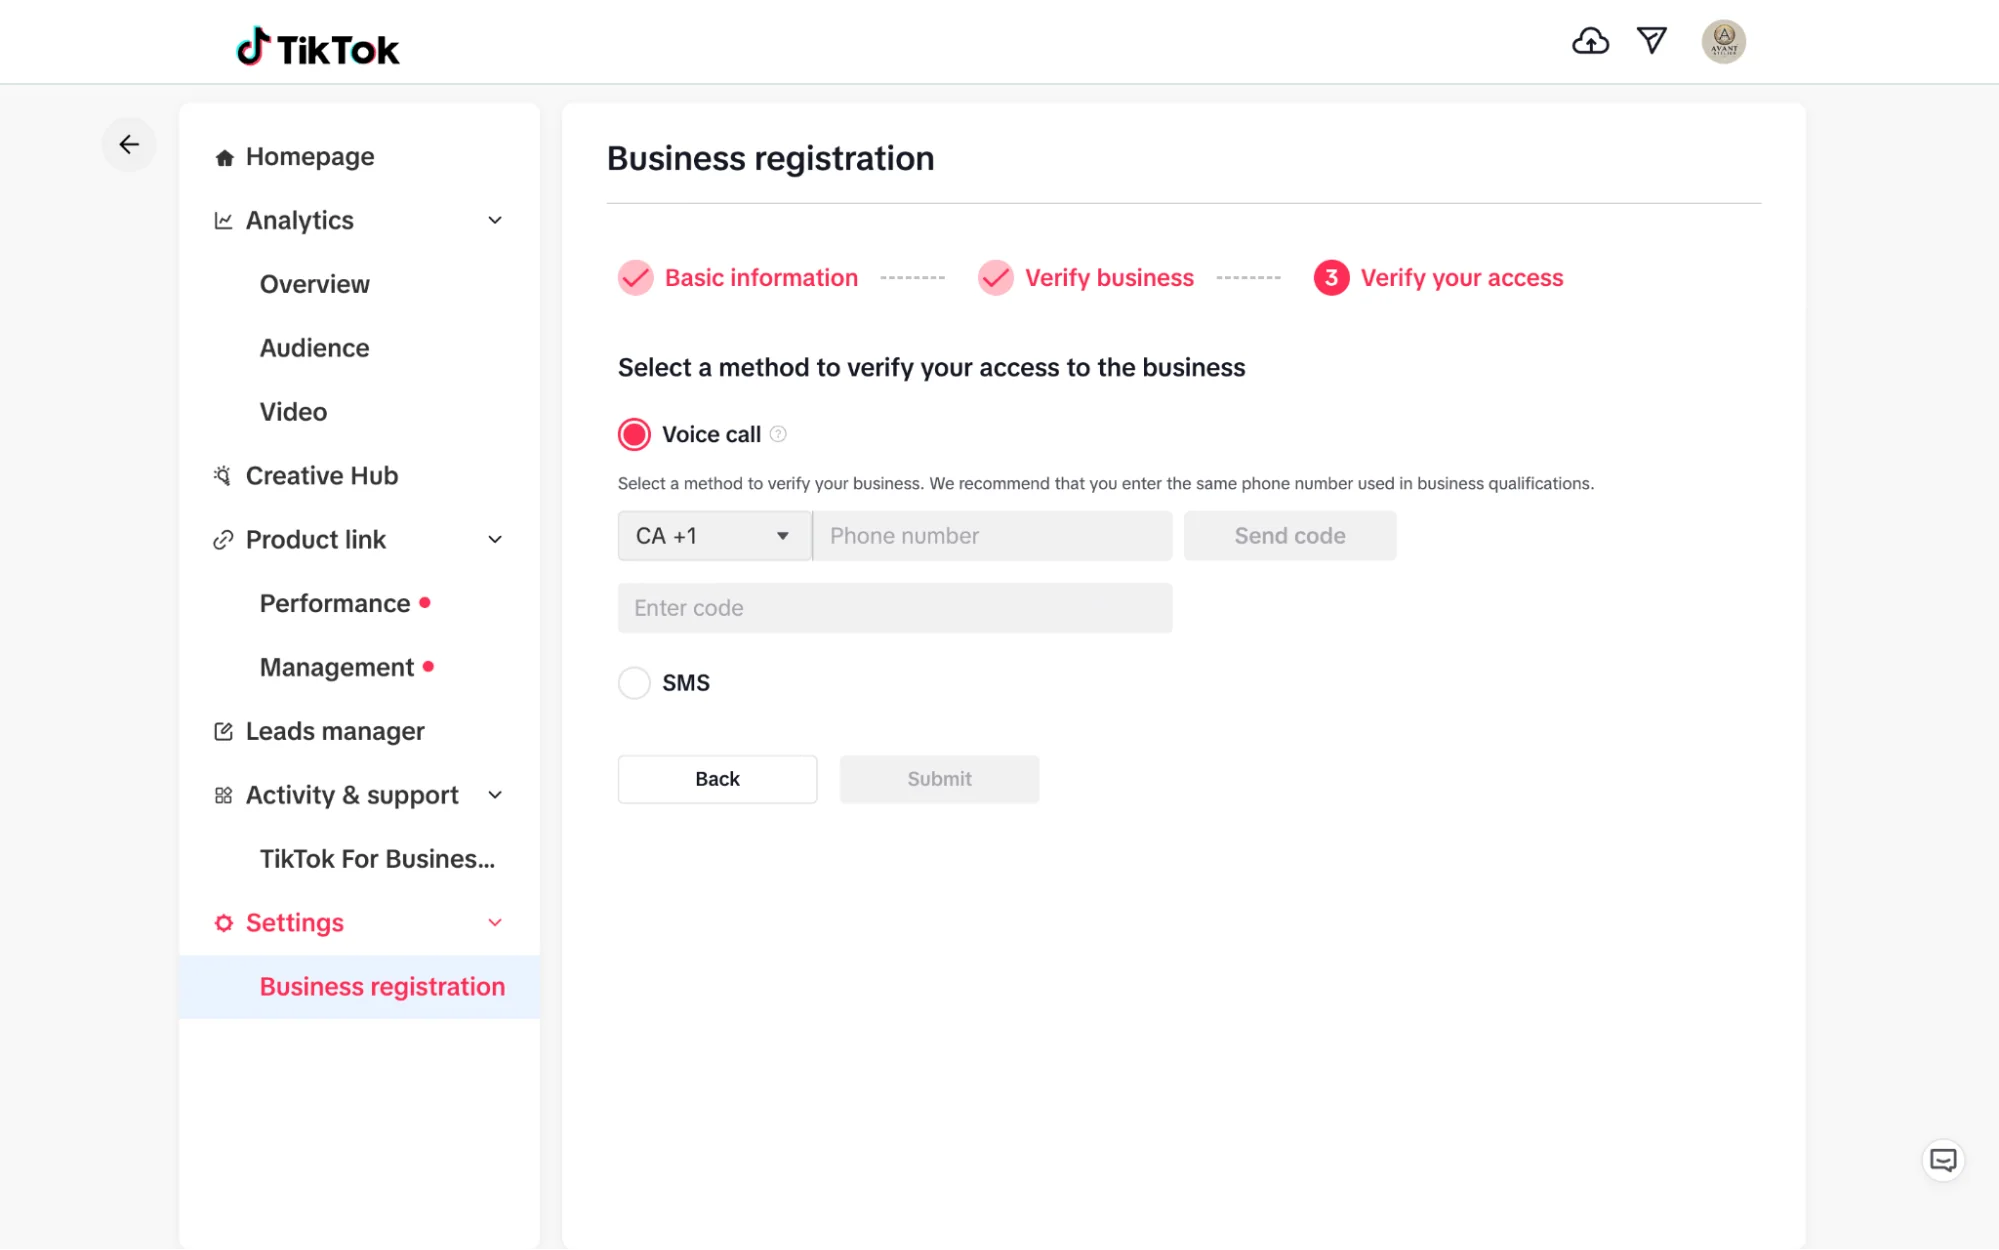Go to Leads manager
The width and height of the screenshot is (1999, 1250).
(335, 732)
